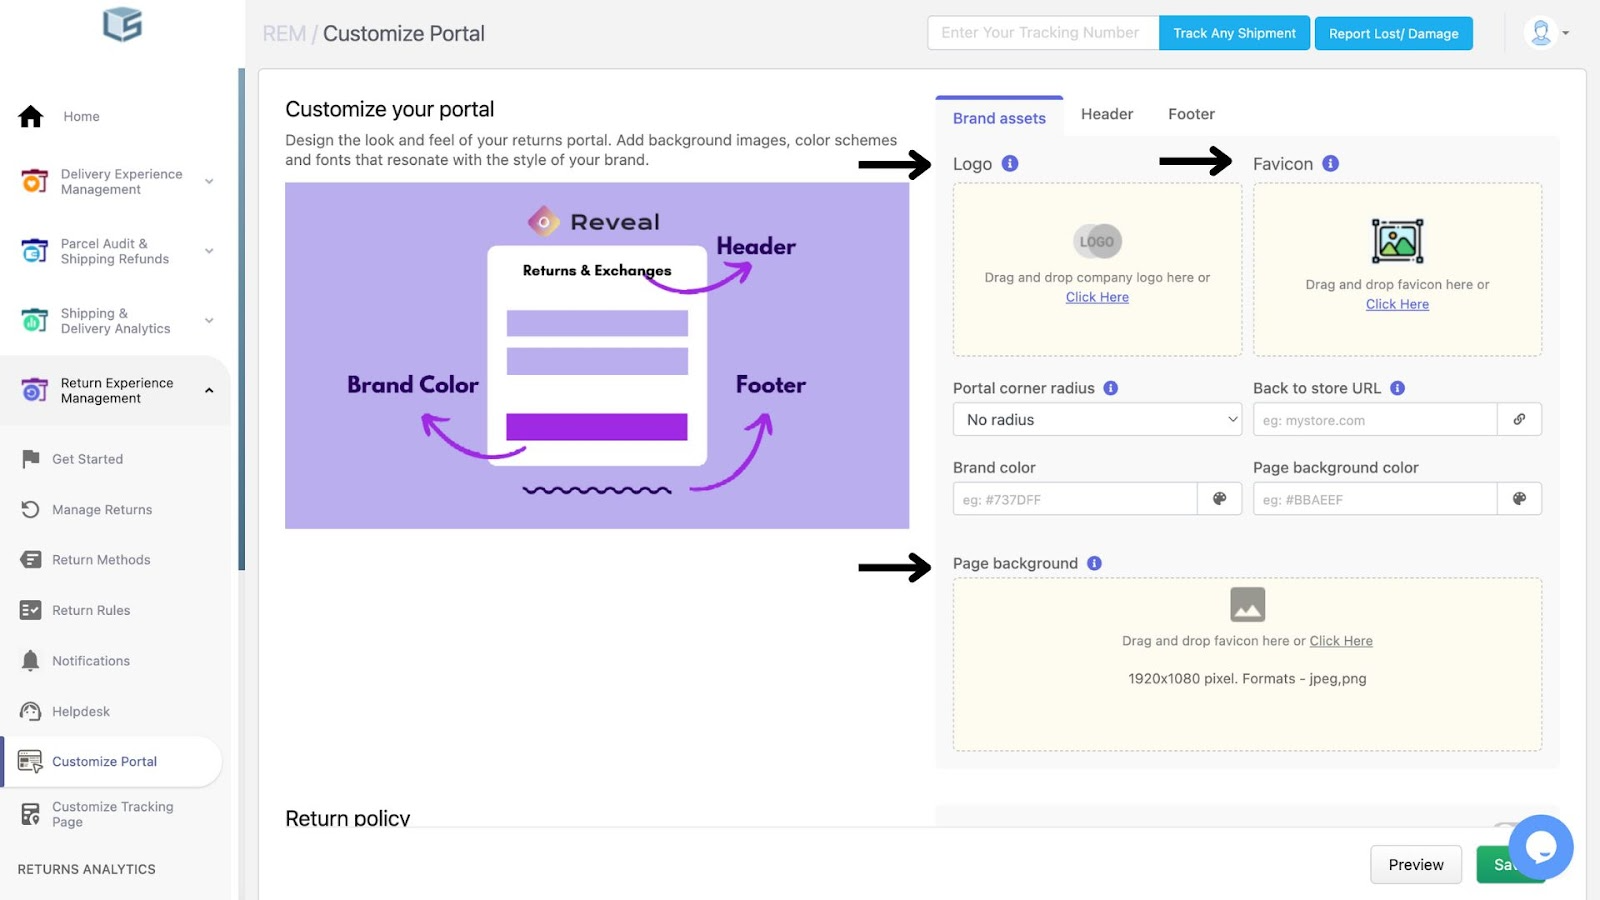Open the user profile dropdown

1547,33
